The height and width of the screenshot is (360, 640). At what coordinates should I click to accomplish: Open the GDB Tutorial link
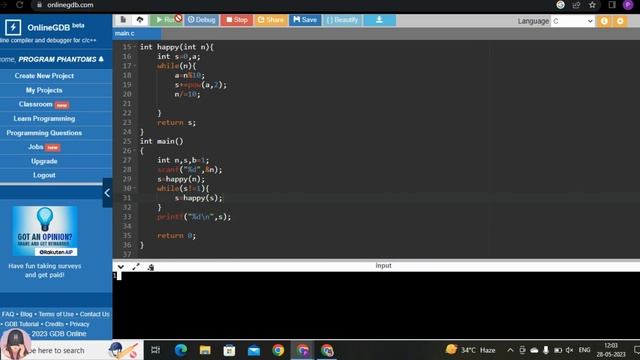pos(22,324)
